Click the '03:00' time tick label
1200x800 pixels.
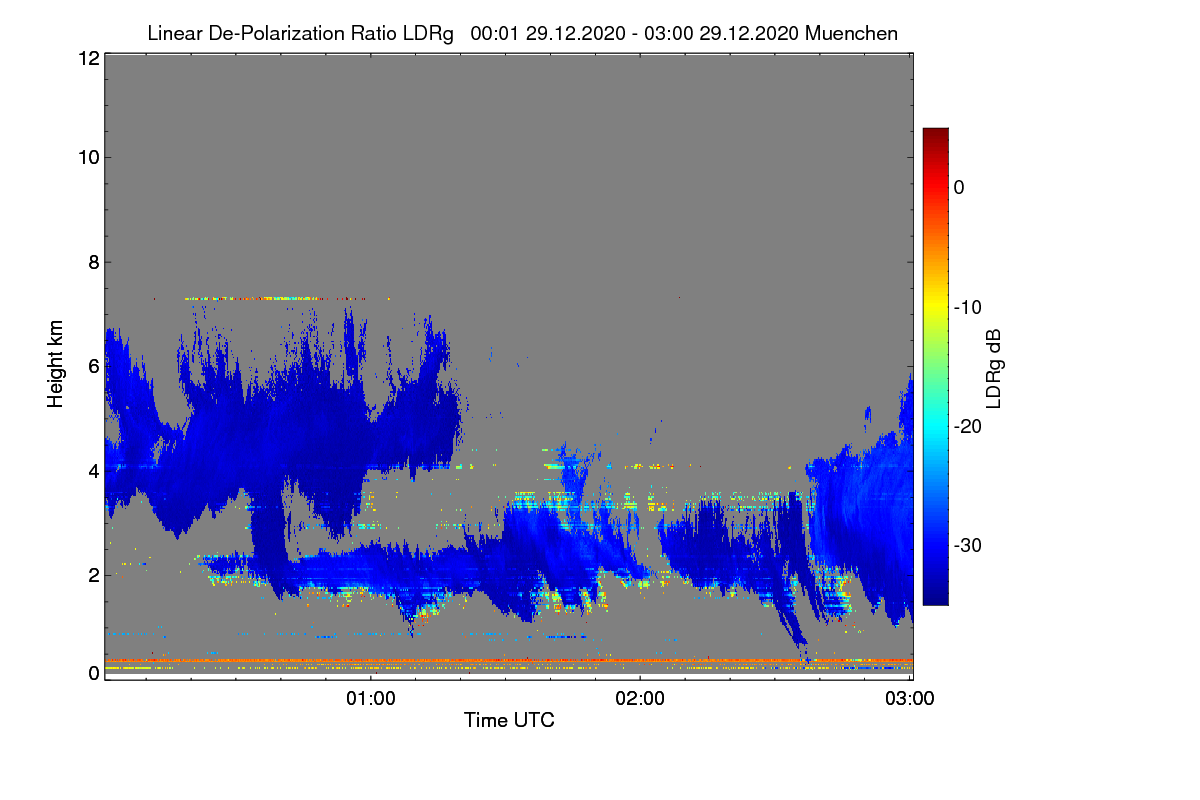click(910, 698)
